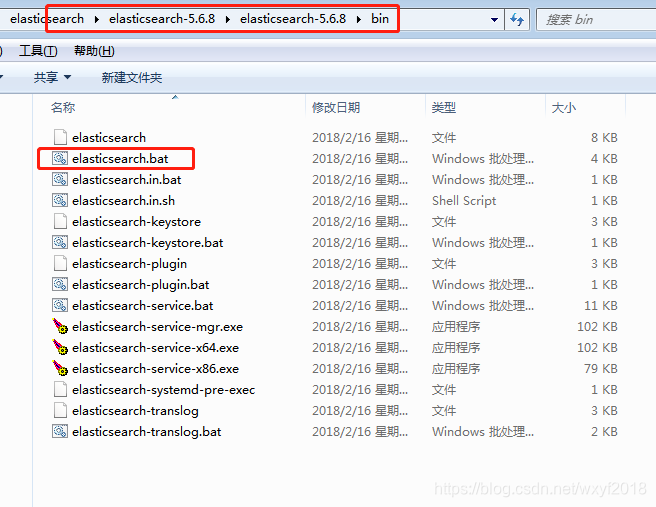This screenshot has width=656, height=507.
Task: Click the 文件 type of elasticsearch-systemd-pre-exec
Action: [x=444, y=389]
